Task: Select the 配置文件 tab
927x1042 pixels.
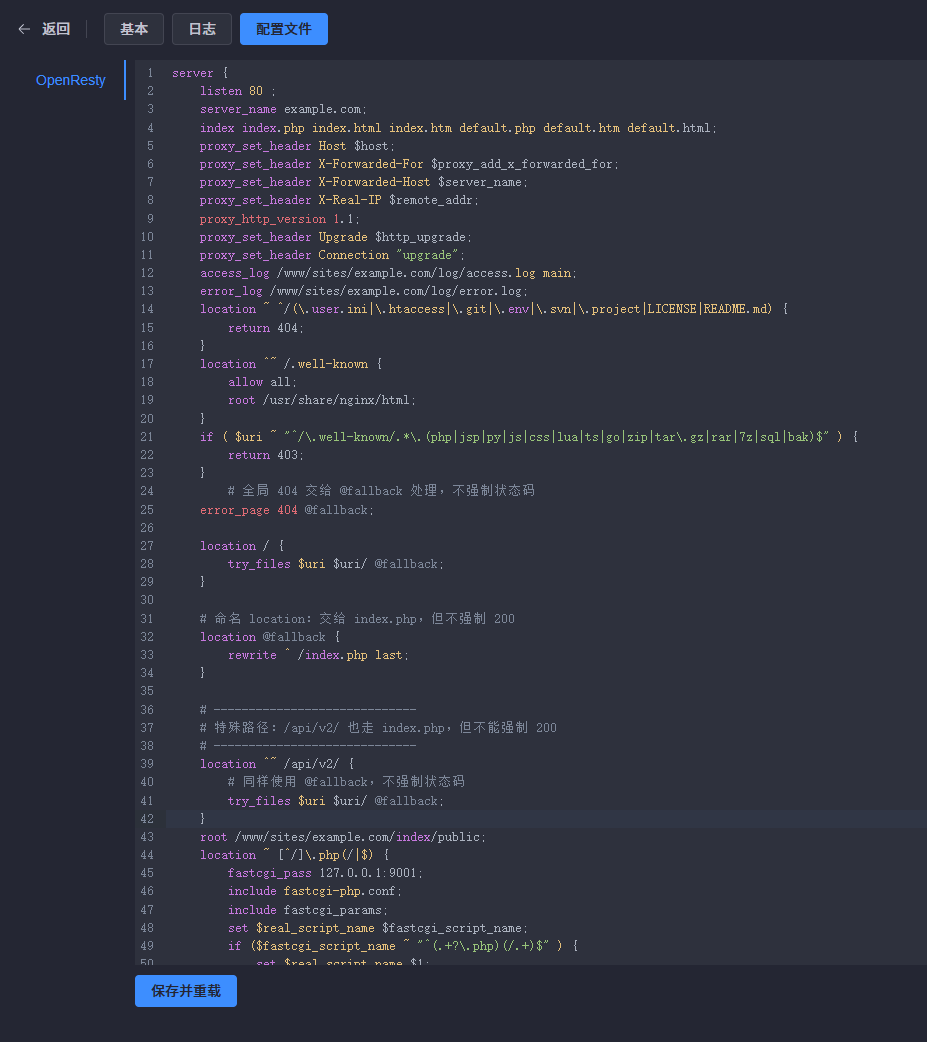Action: point(284,29)
